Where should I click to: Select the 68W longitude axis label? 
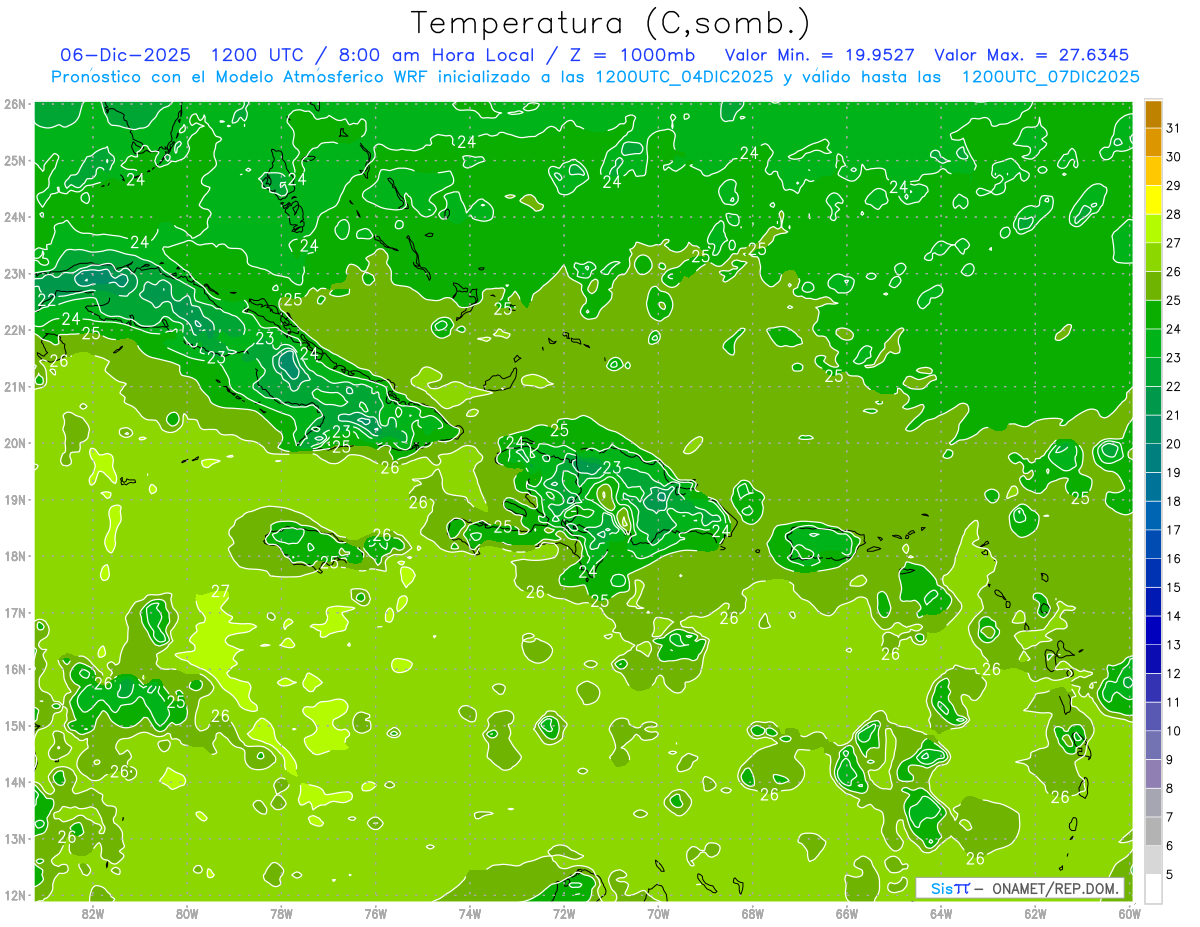(x=753, y=913)
